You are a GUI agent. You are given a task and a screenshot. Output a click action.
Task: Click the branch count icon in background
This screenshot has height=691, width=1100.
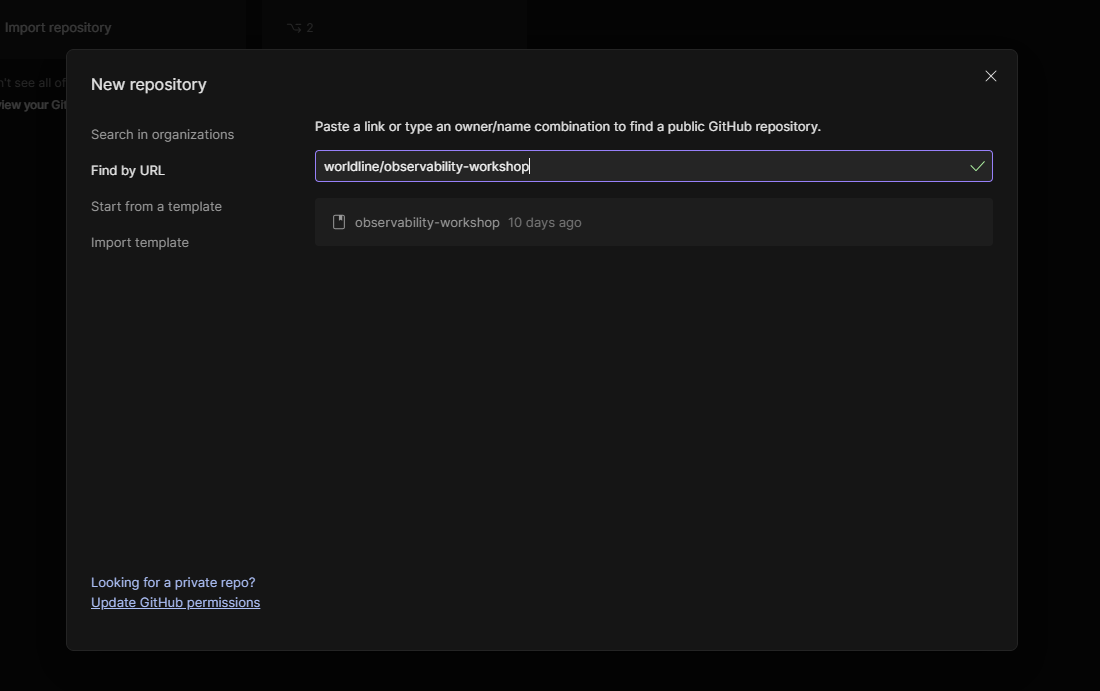click(294, 28)
